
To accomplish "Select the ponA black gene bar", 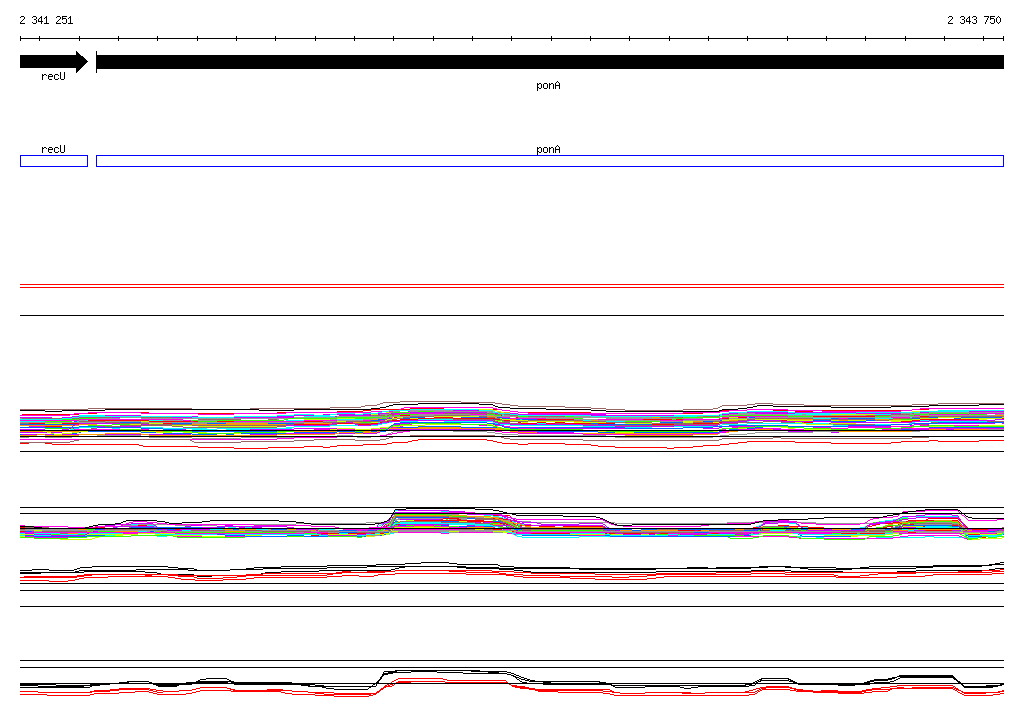I will [x=550, y=62].
